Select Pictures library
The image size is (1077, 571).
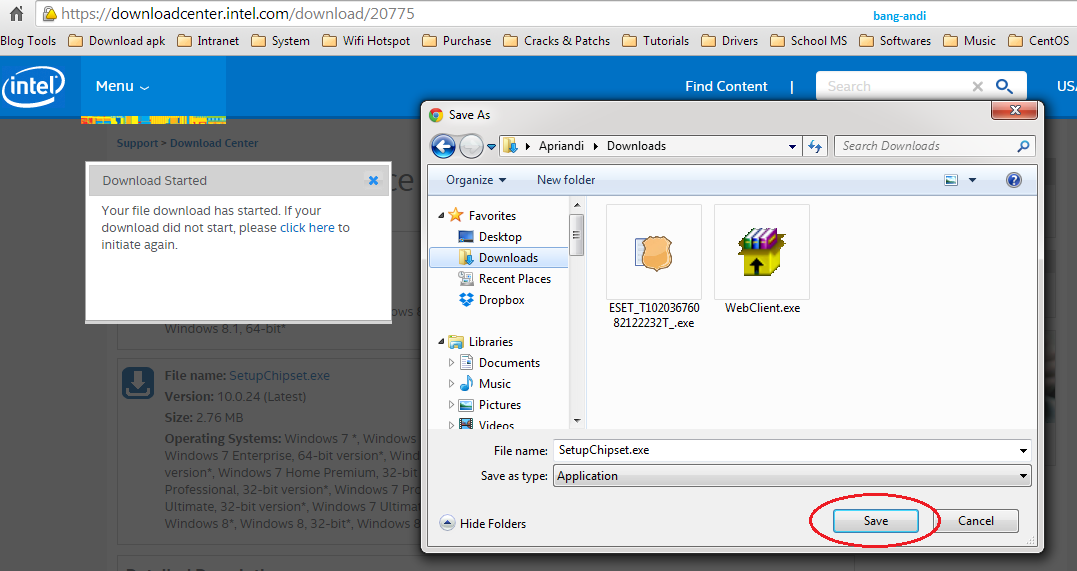[490, 405]
